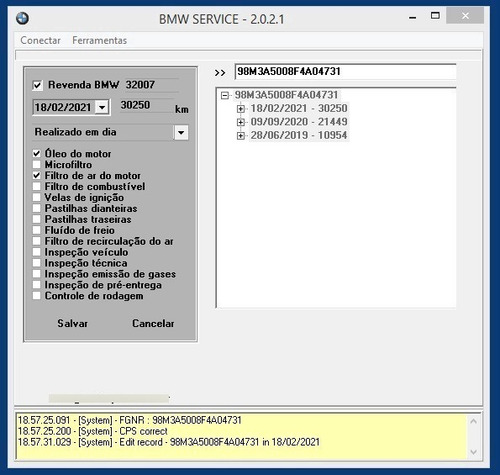The image size is (500, 475).
Task: Check Inspeção de pré-entrega
Action: point(36,285)
